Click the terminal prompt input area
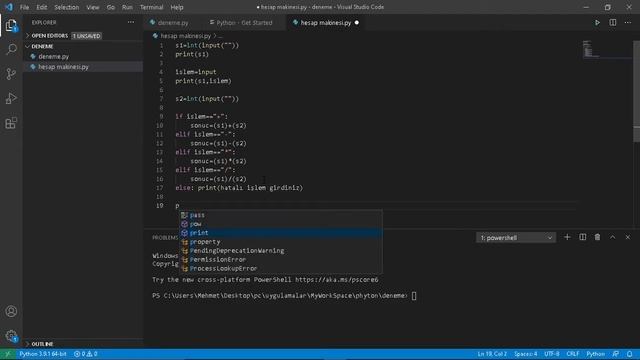This screenshot has width=640, height=360. point(414,296)
